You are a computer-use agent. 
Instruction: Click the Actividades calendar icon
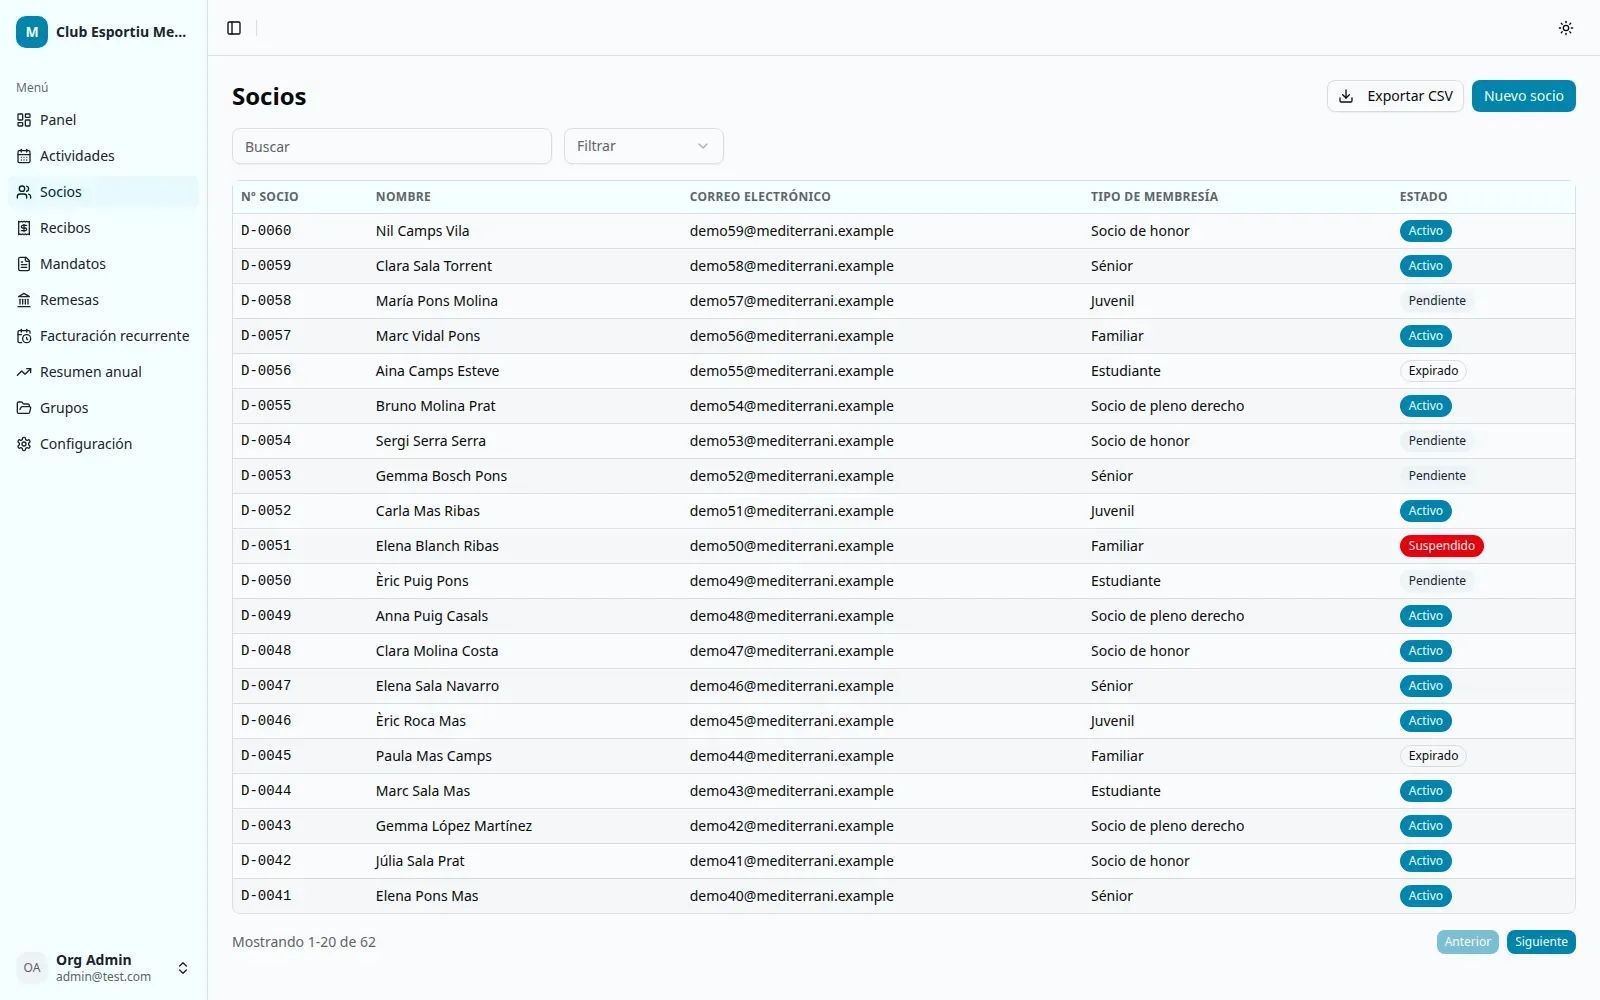click(24, 156)
